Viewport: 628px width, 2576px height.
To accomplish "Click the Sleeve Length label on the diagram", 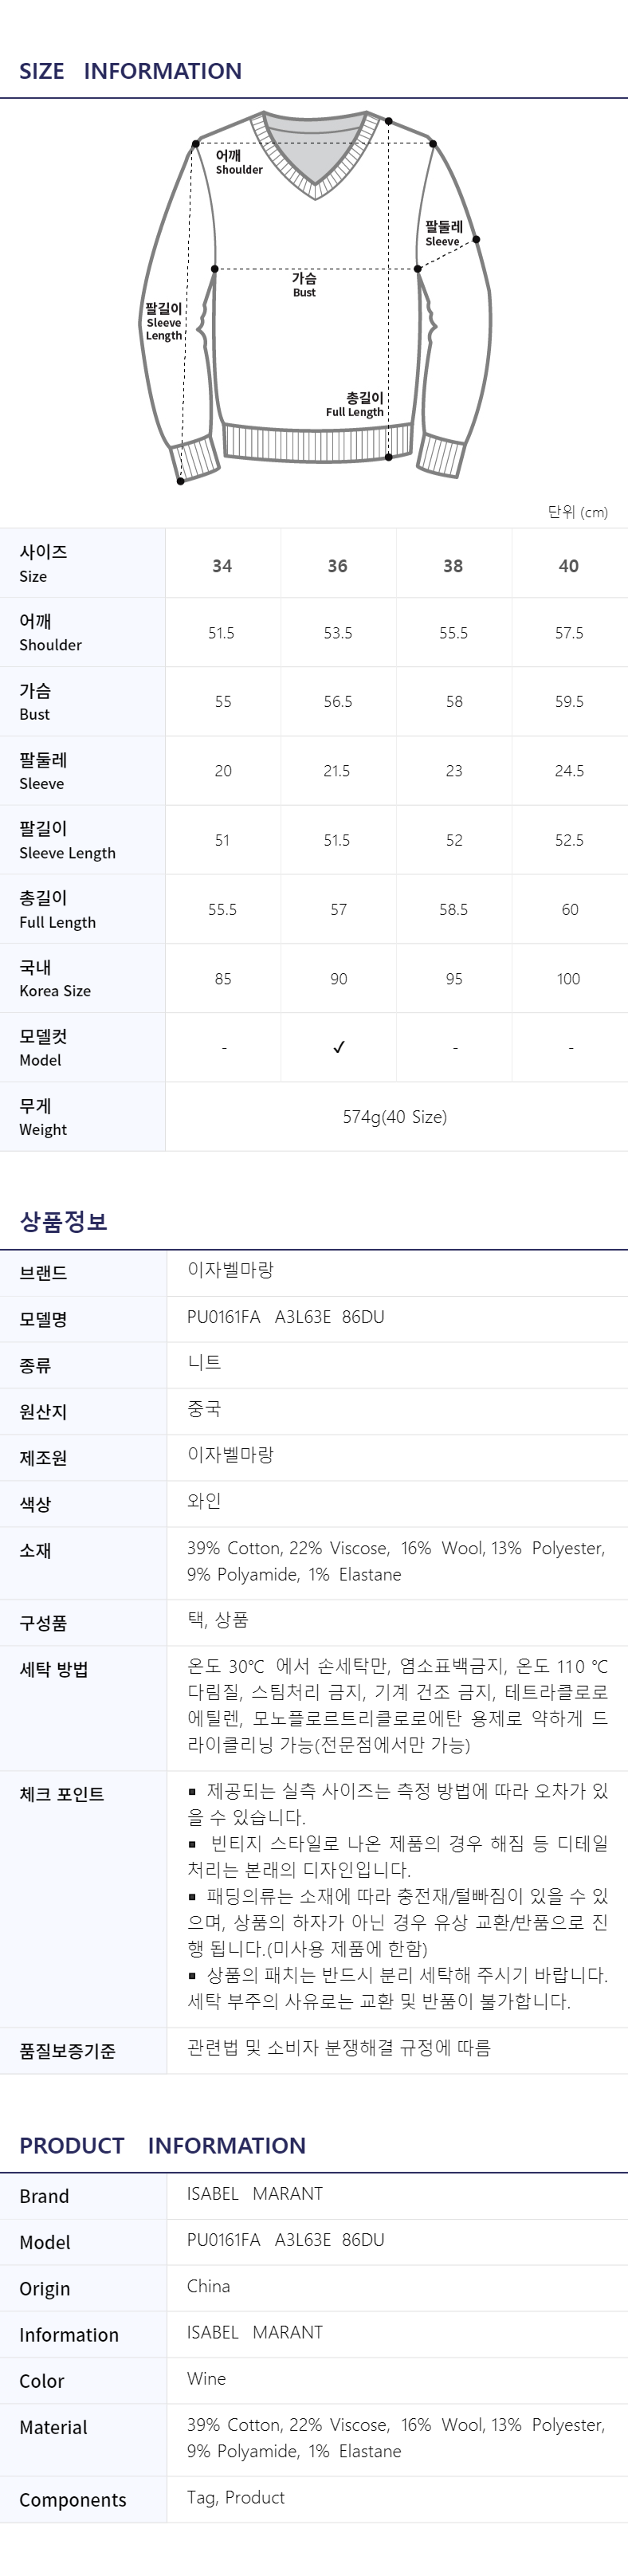I will click(x=164, y=322).
